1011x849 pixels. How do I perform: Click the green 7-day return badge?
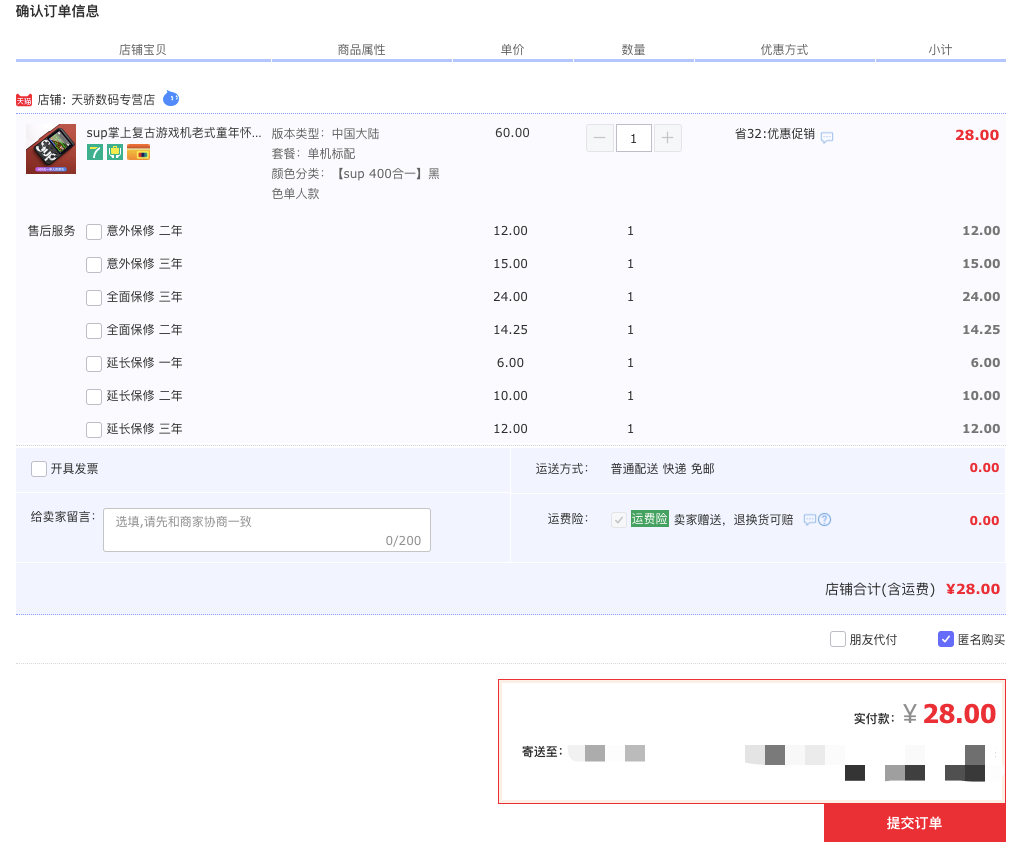95,152
